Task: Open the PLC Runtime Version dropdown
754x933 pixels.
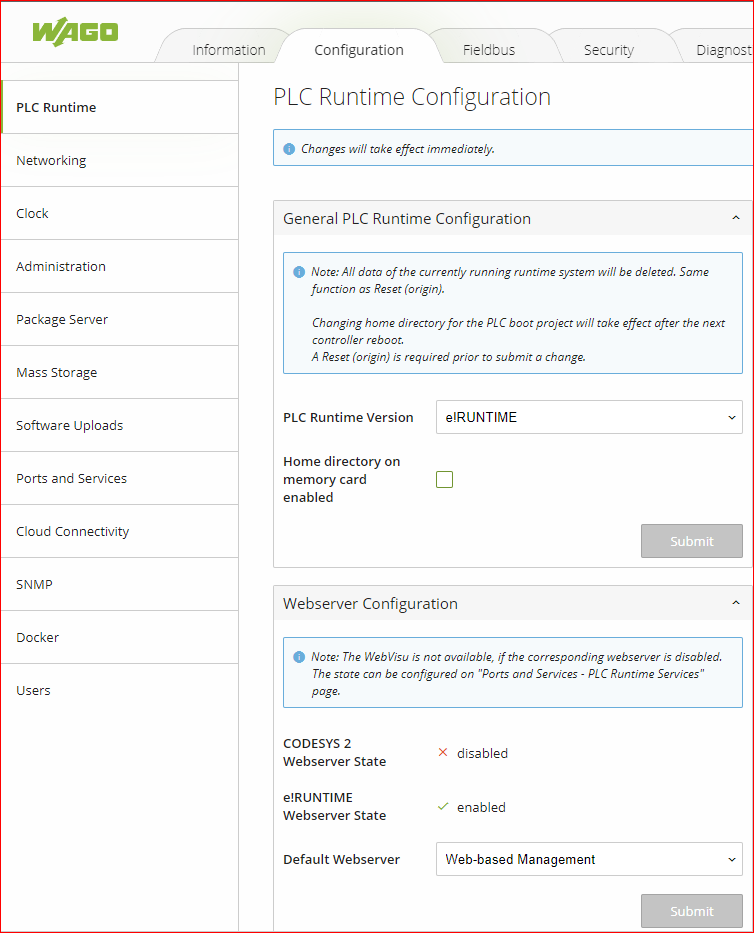Action: [588, 417]
